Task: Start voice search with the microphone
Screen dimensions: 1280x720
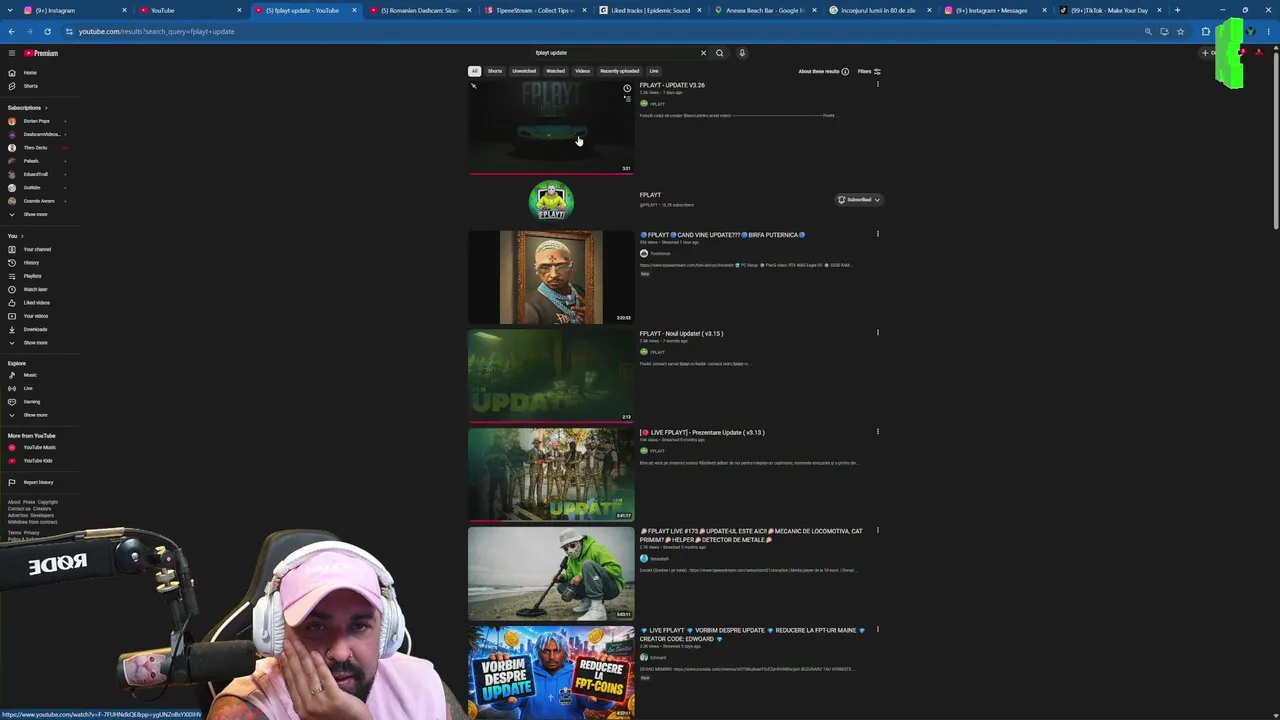Action: 742,53
